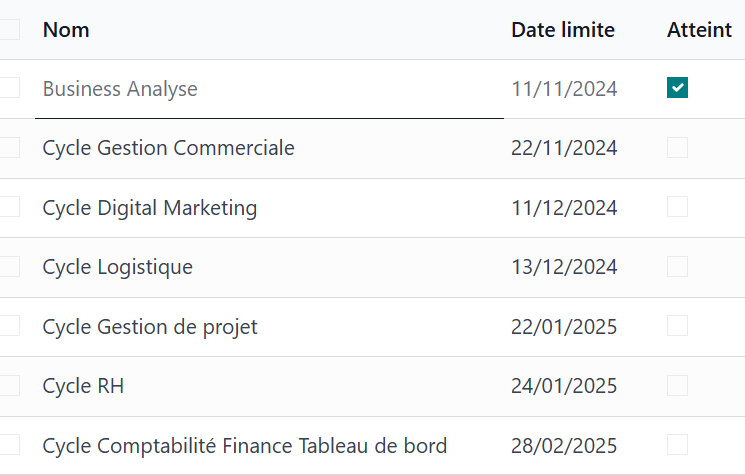Sort by Date limite column header

click(x=563, y=30)
